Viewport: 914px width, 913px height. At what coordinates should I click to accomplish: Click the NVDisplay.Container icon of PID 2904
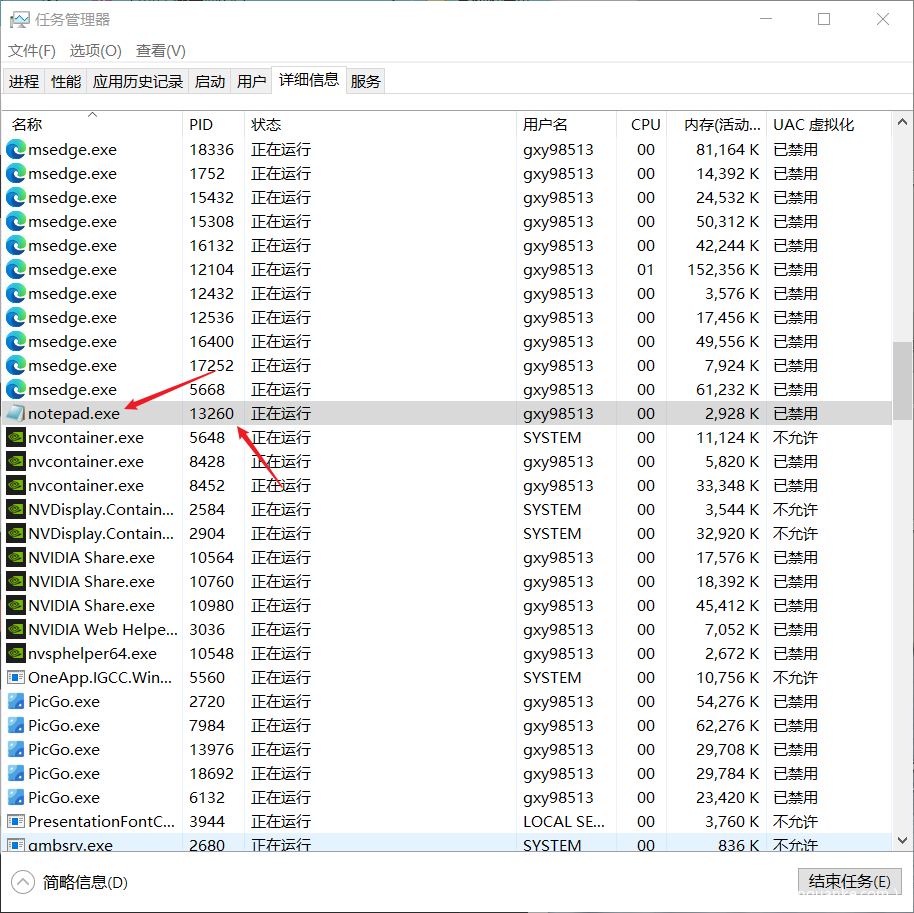coord(16,533)
